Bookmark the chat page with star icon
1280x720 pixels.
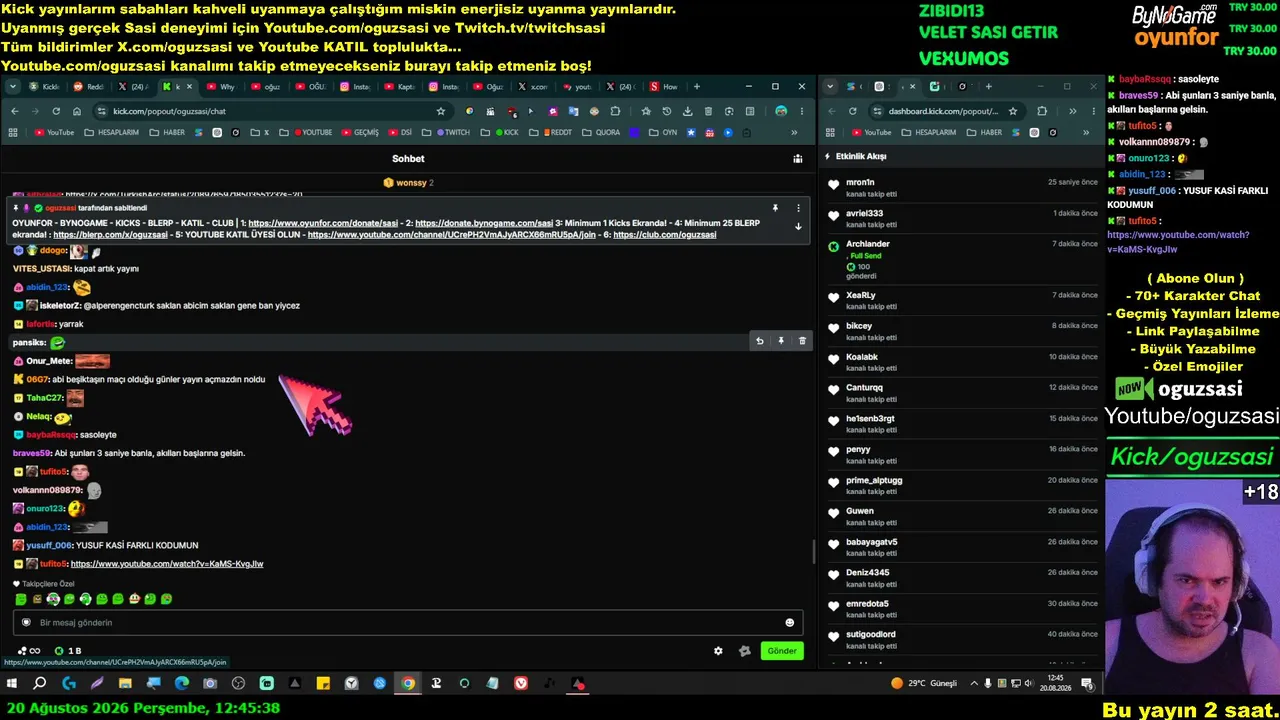440,111
